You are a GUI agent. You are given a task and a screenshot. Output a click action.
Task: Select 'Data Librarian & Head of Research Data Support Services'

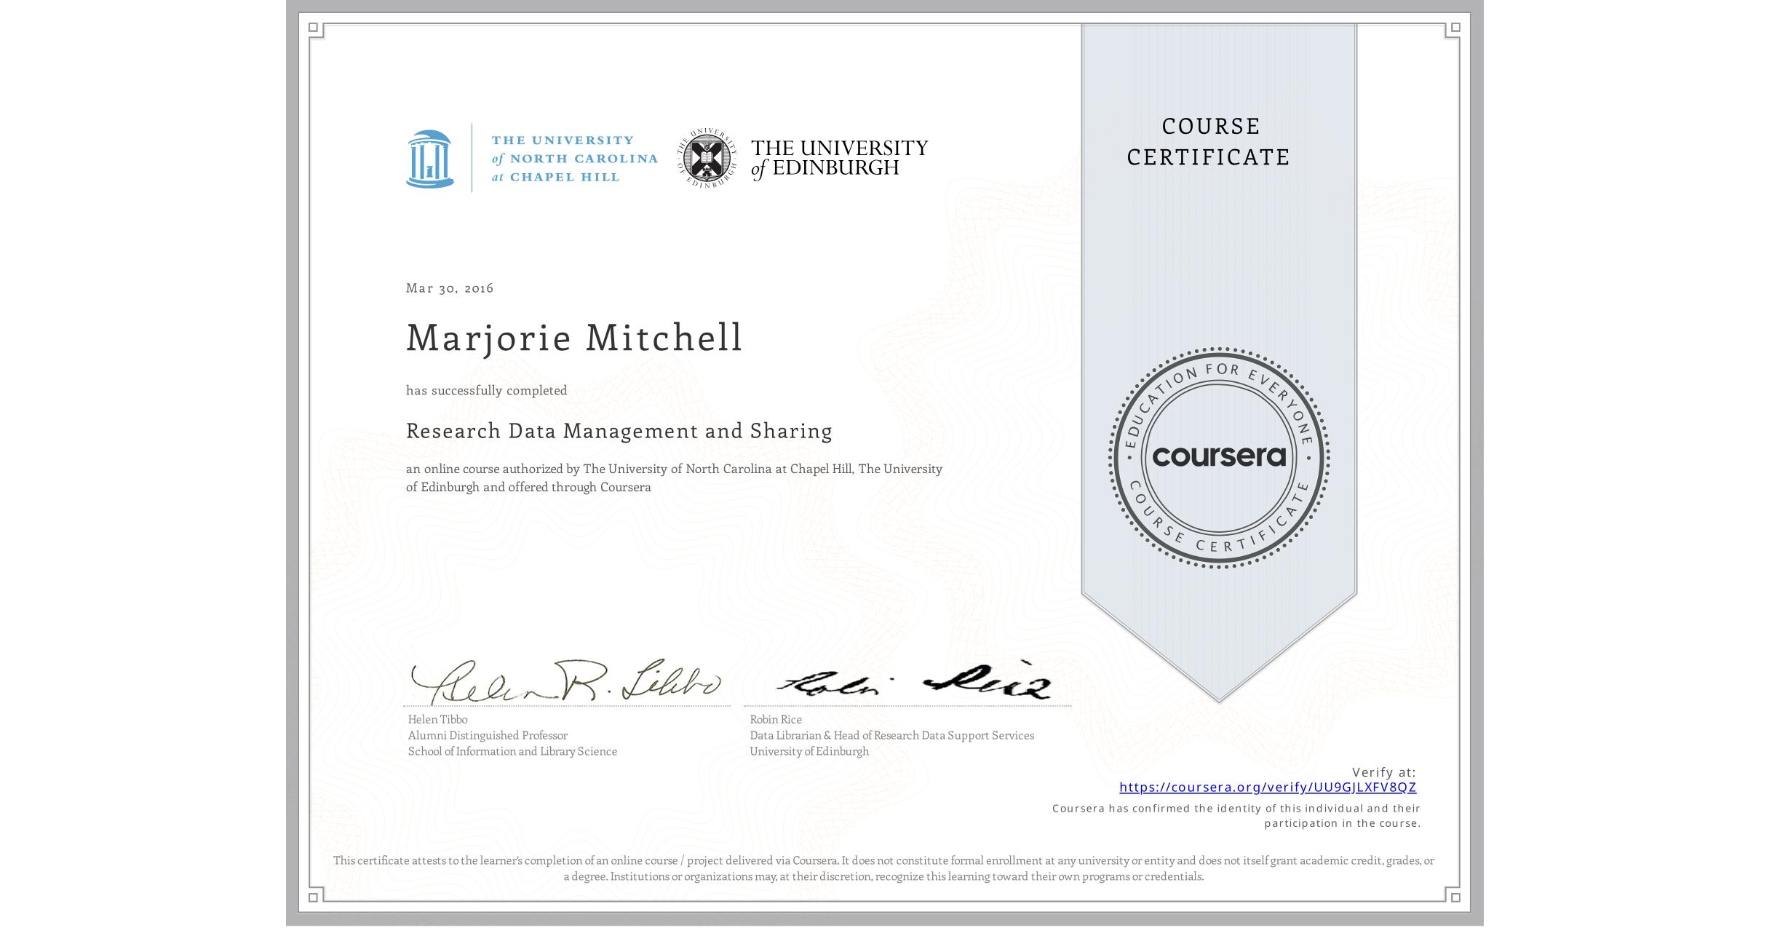tap(892, 735)
